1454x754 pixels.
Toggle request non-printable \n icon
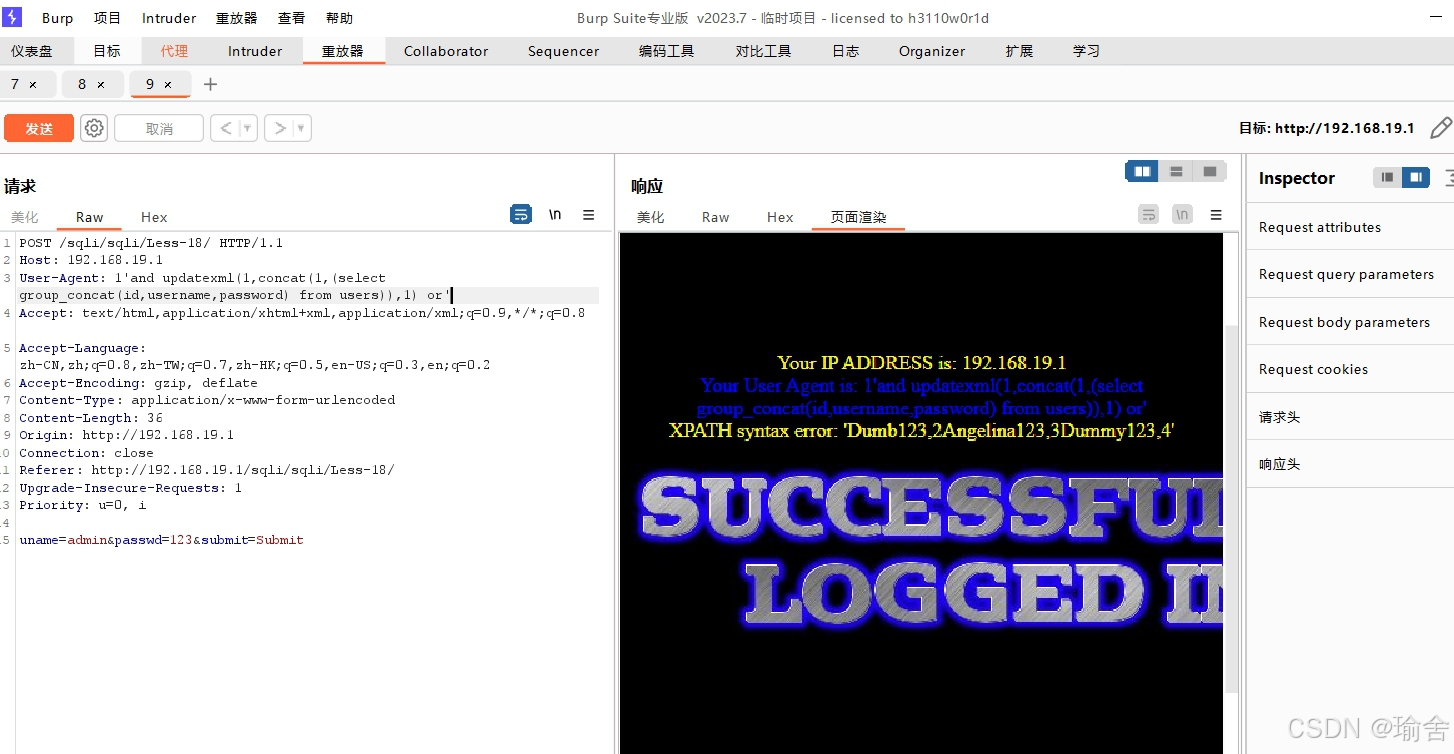click(555, 215)
